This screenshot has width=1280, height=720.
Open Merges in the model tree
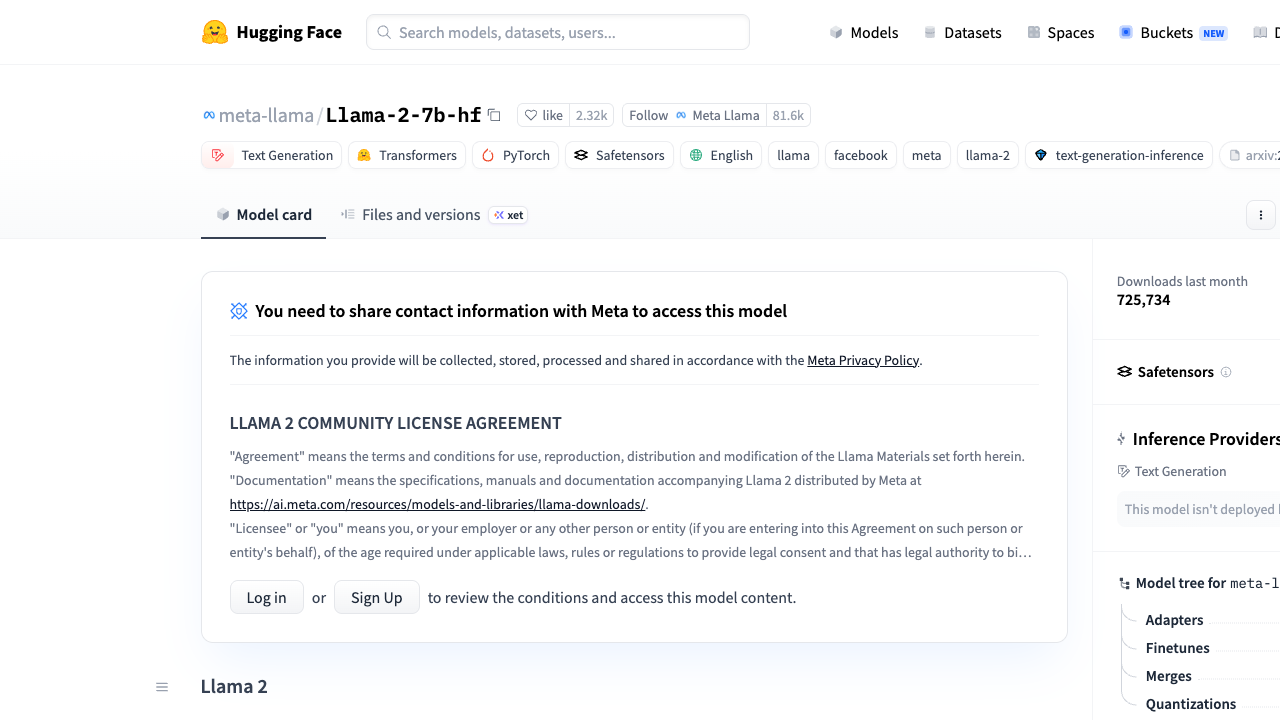1168,676
